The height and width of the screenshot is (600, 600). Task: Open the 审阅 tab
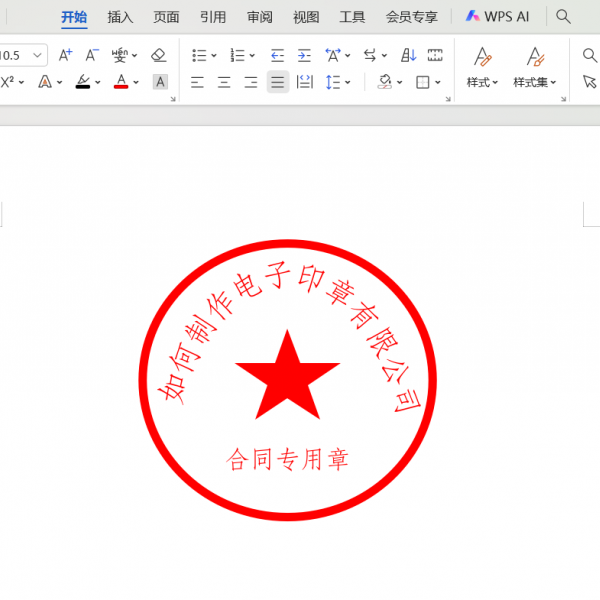click(x=260, y=17)
